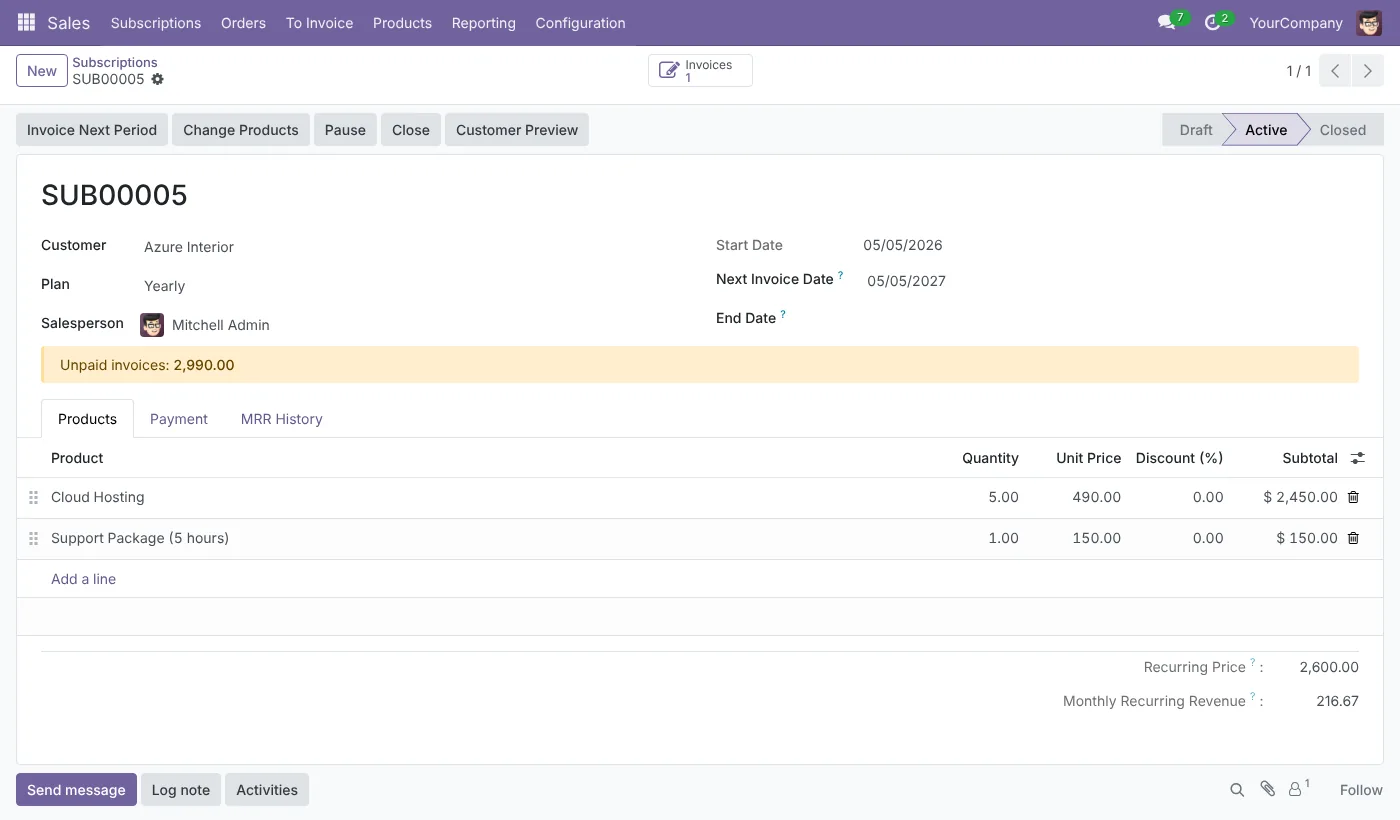Switch to the Payment tab

[x=179, y=419]
